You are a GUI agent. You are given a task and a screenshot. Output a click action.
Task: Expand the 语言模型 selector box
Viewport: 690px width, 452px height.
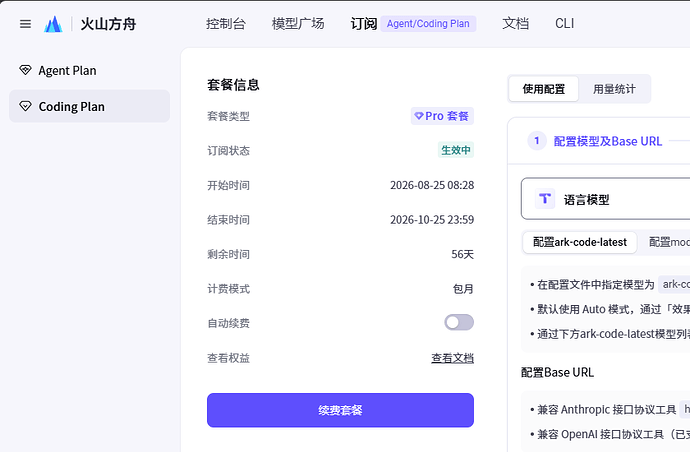tap(606, 198)
